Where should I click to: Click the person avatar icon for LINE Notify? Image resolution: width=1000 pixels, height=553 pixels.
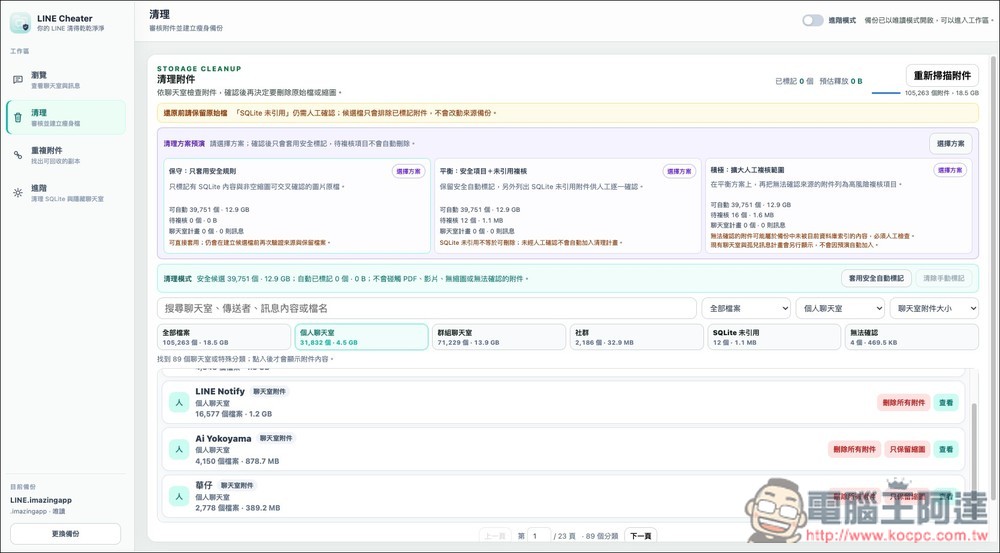tap(179, 402)
